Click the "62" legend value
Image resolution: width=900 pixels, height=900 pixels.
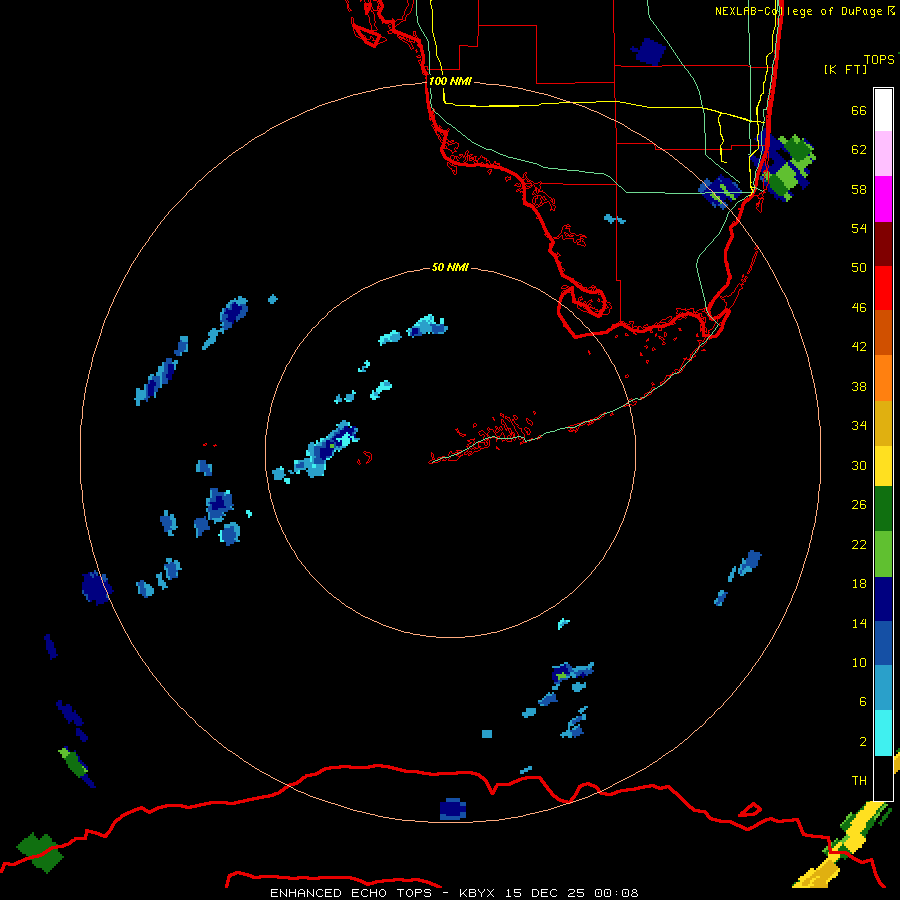coord(859,150)
